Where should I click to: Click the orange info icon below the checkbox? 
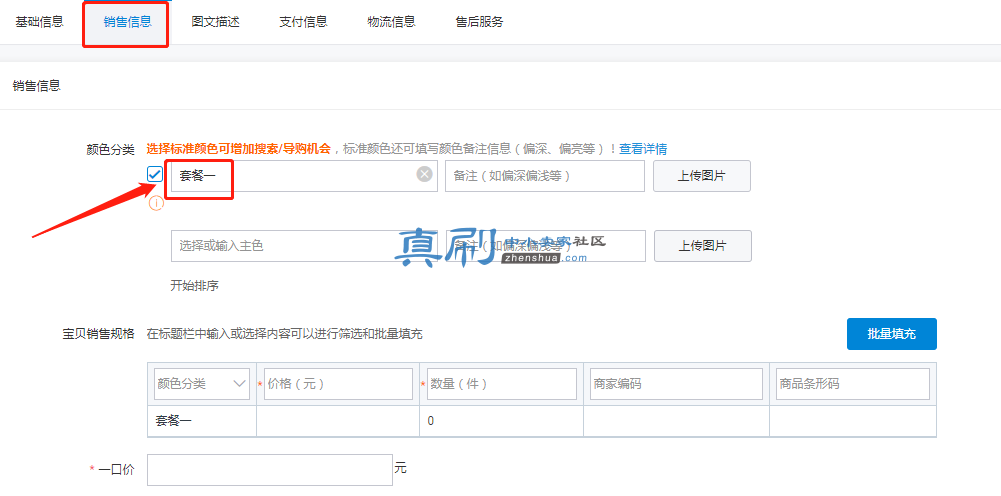[156, 204]
